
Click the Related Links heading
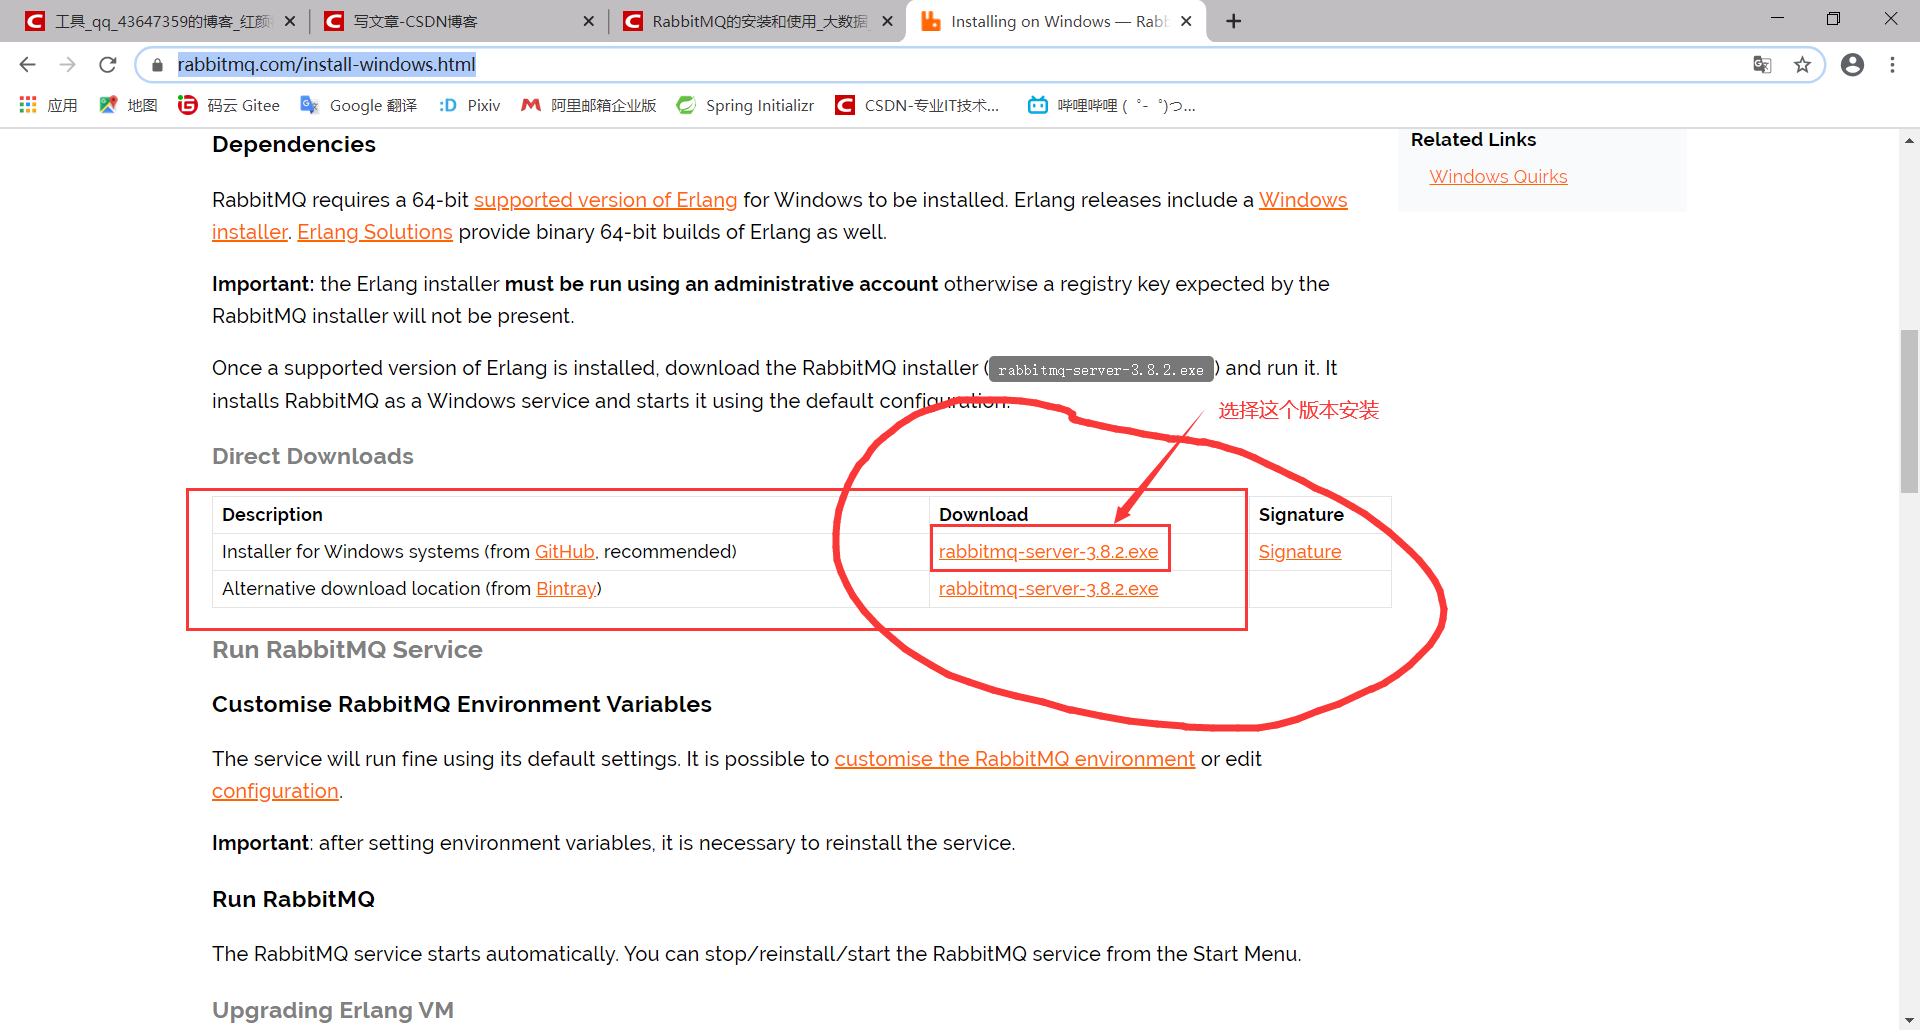coord(1473,140)
